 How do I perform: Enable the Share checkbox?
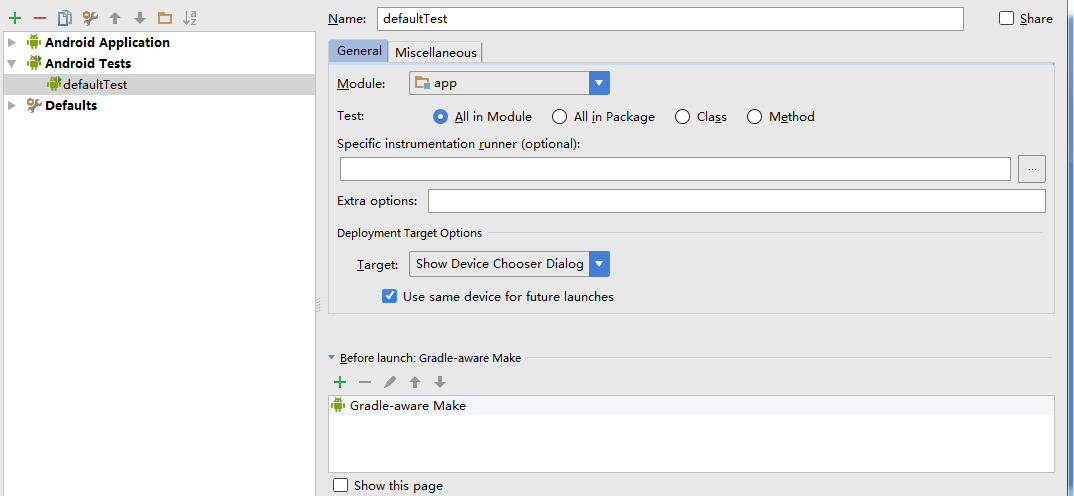pos(1006,19)
